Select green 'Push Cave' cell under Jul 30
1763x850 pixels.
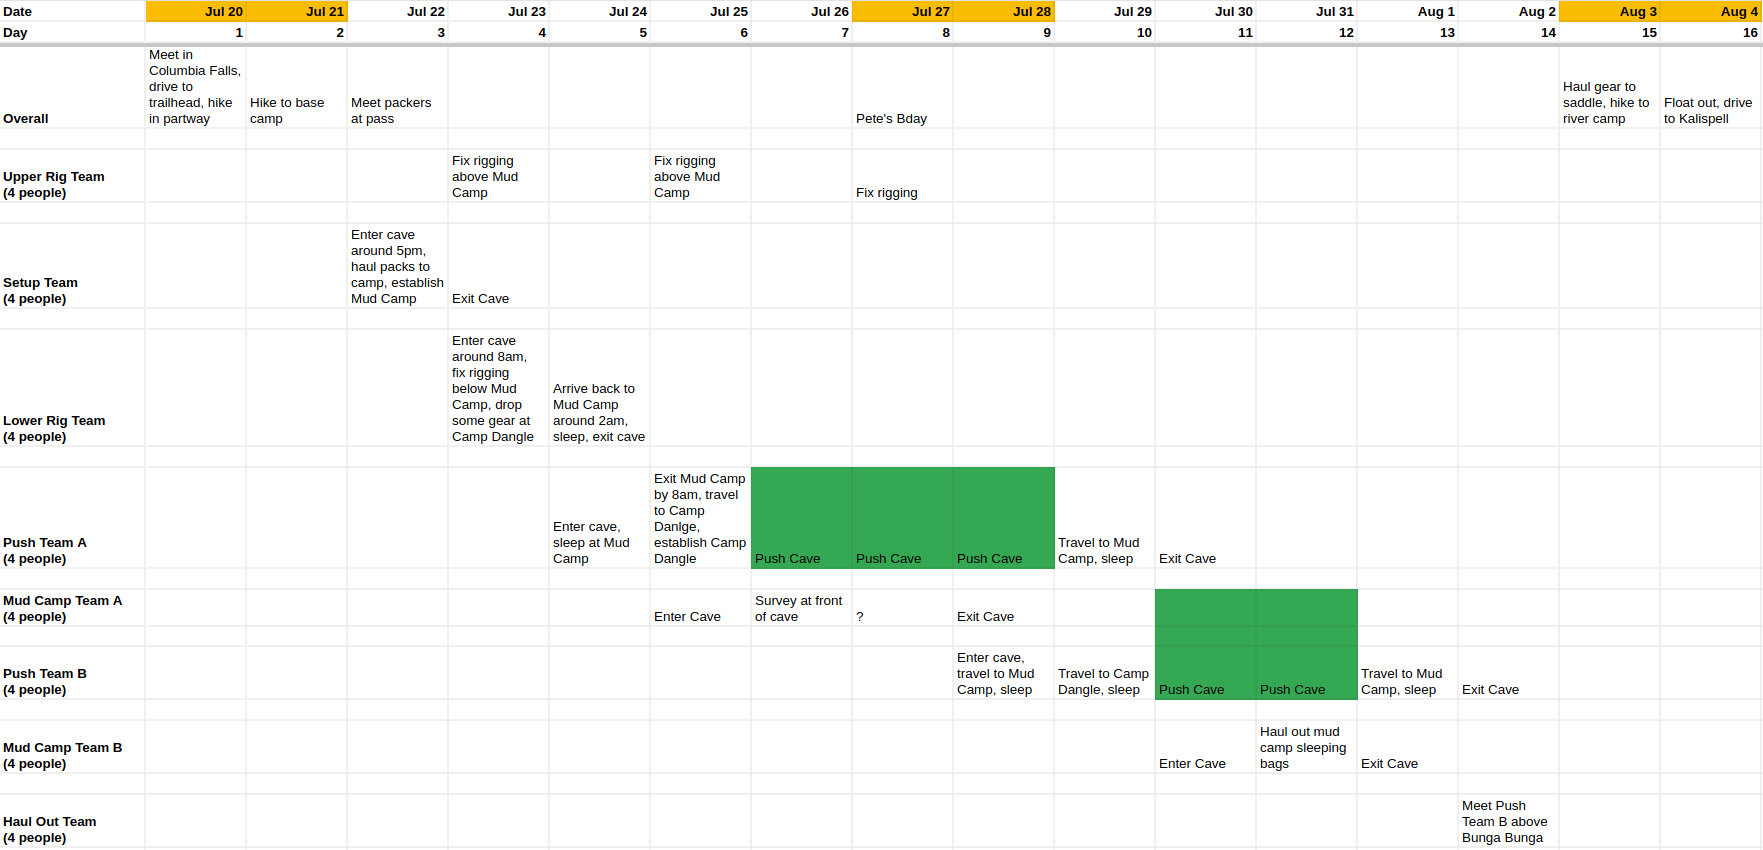pyautogui.click(x=1206, y=673)
